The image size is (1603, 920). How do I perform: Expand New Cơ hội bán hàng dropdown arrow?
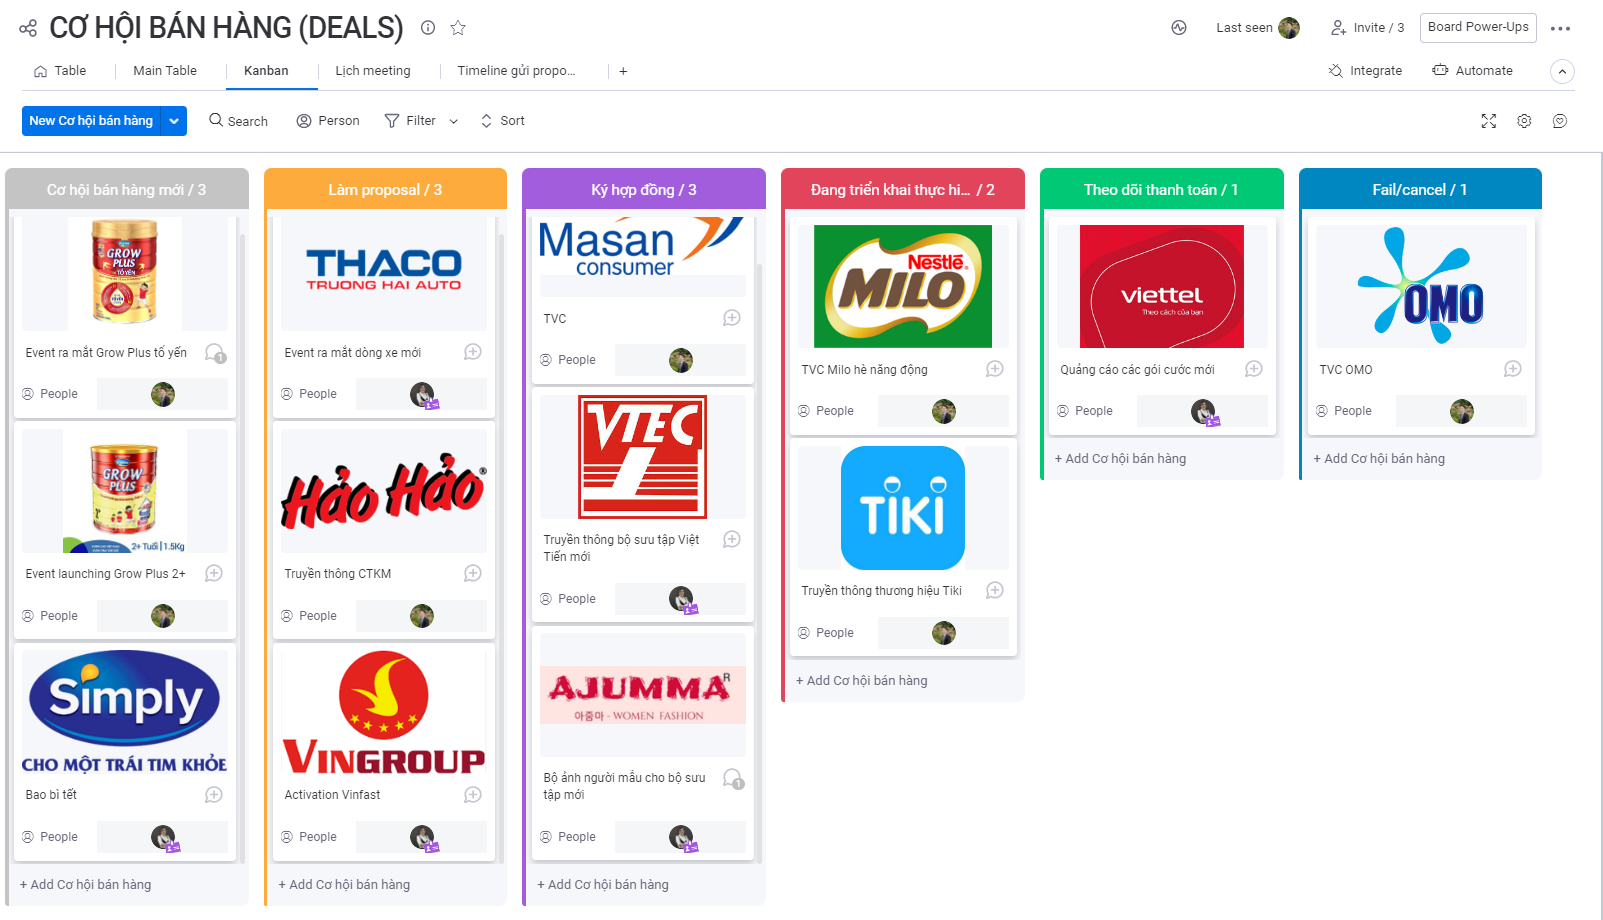174,121
